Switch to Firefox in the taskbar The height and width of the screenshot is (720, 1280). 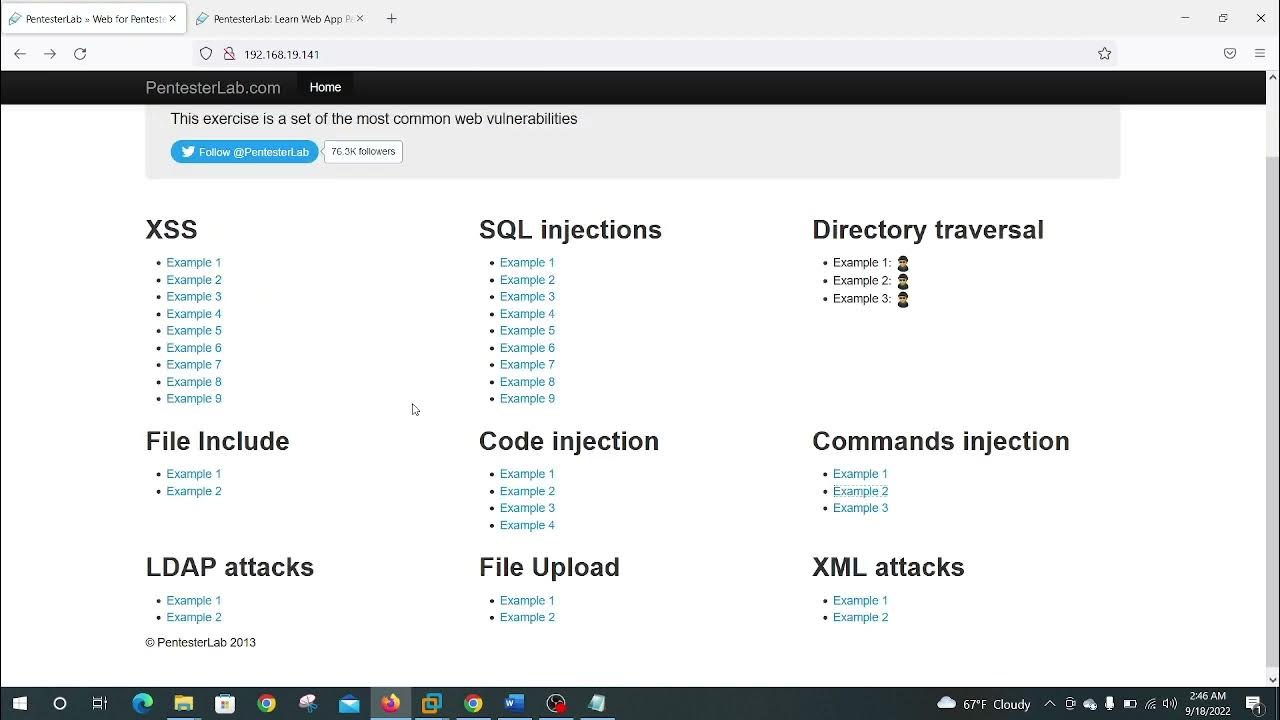click(390, 703)
